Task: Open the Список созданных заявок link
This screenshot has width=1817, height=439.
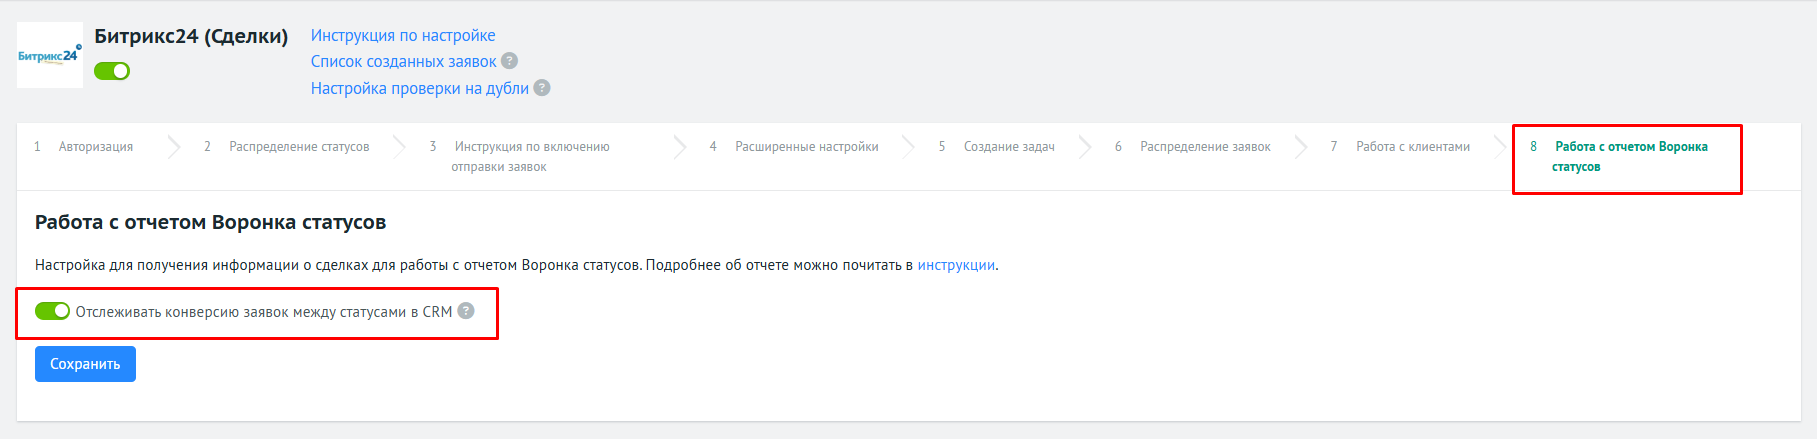Action: coord(403,61)
